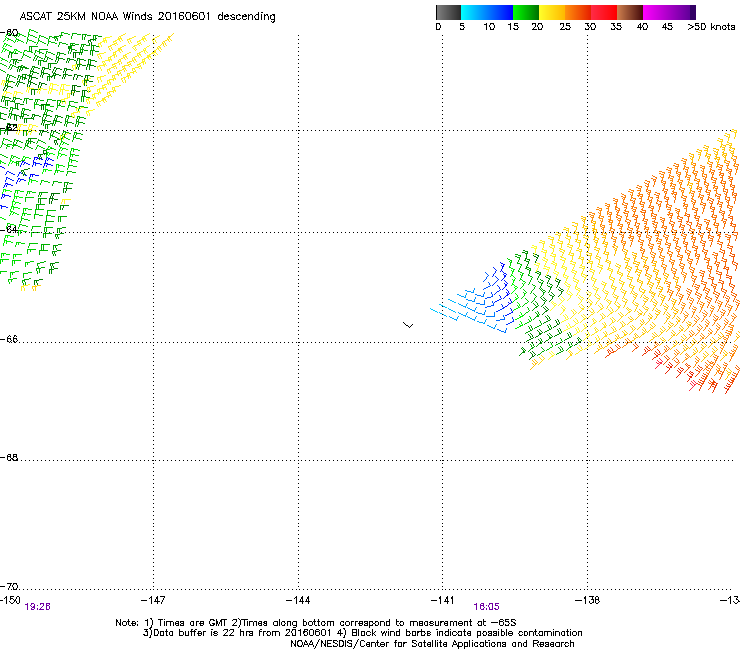Click the legend label '35'
This screenshot has width=740, height=650.
coord(616,27)
